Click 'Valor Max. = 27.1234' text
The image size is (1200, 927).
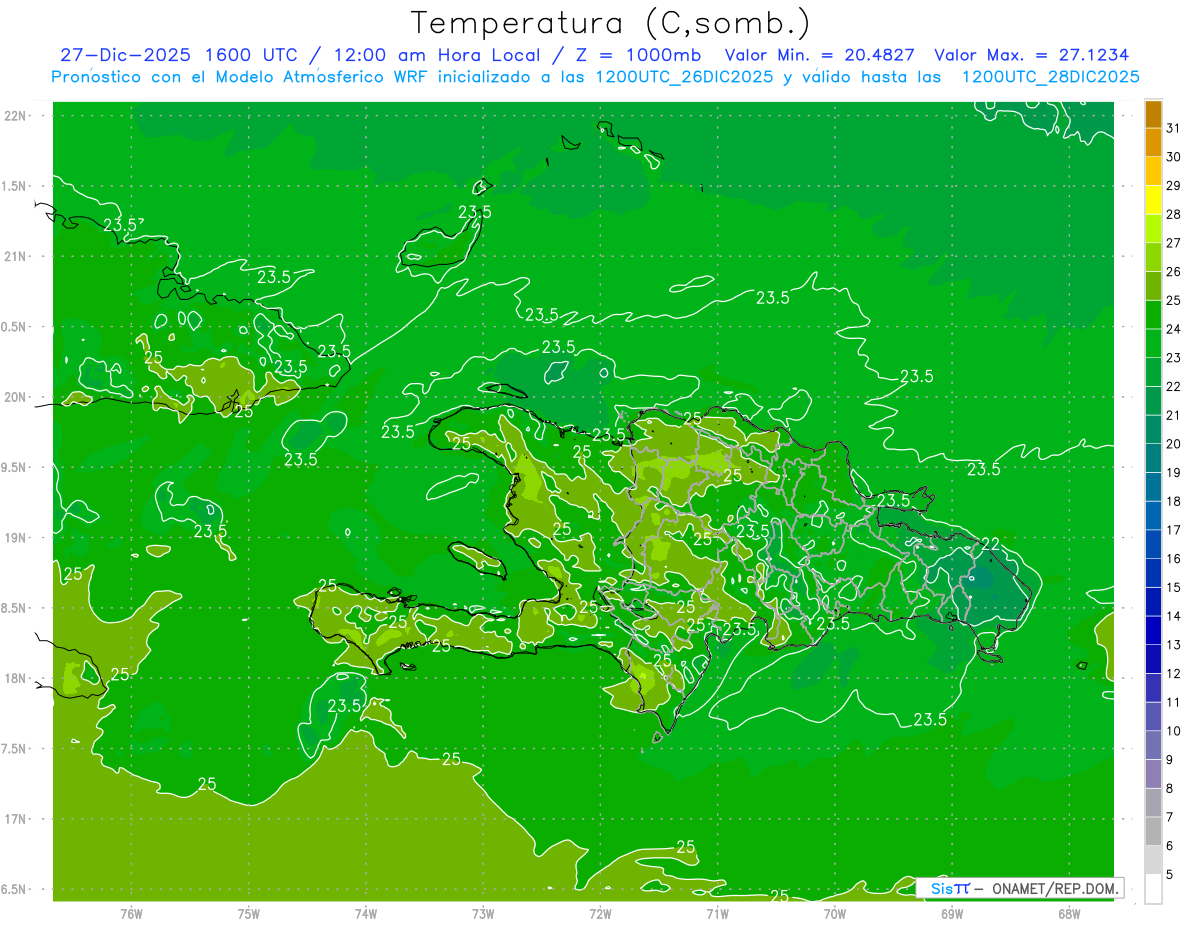(x=1032, y=55)
